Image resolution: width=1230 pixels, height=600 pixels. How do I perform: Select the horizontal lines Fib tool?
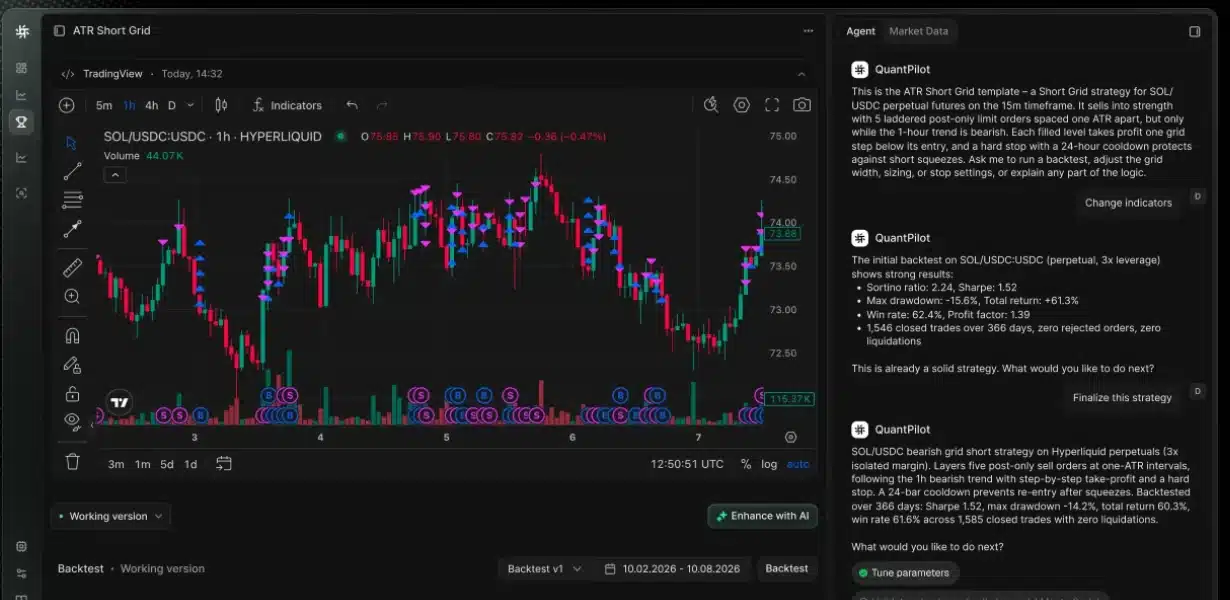(x=72, y=201)
